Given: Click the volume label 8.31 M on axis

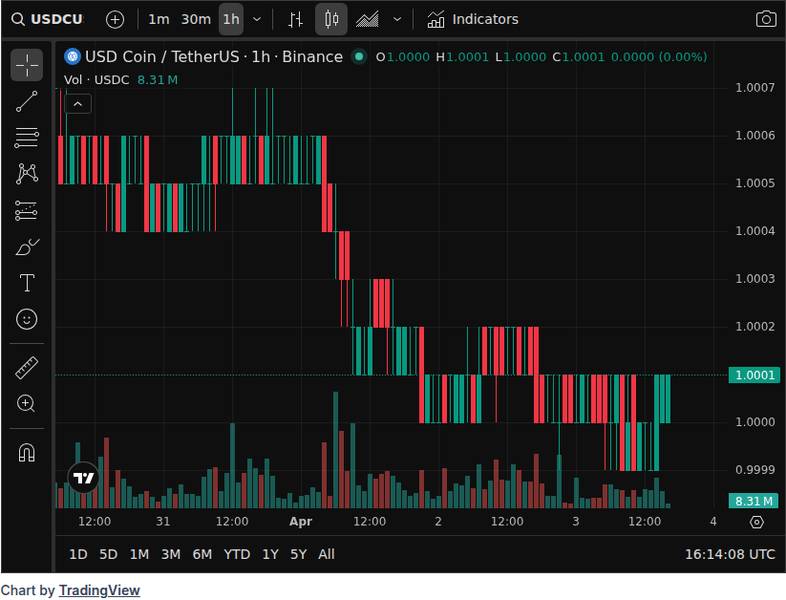Looking at the screenshot, I should coord(754,501).
